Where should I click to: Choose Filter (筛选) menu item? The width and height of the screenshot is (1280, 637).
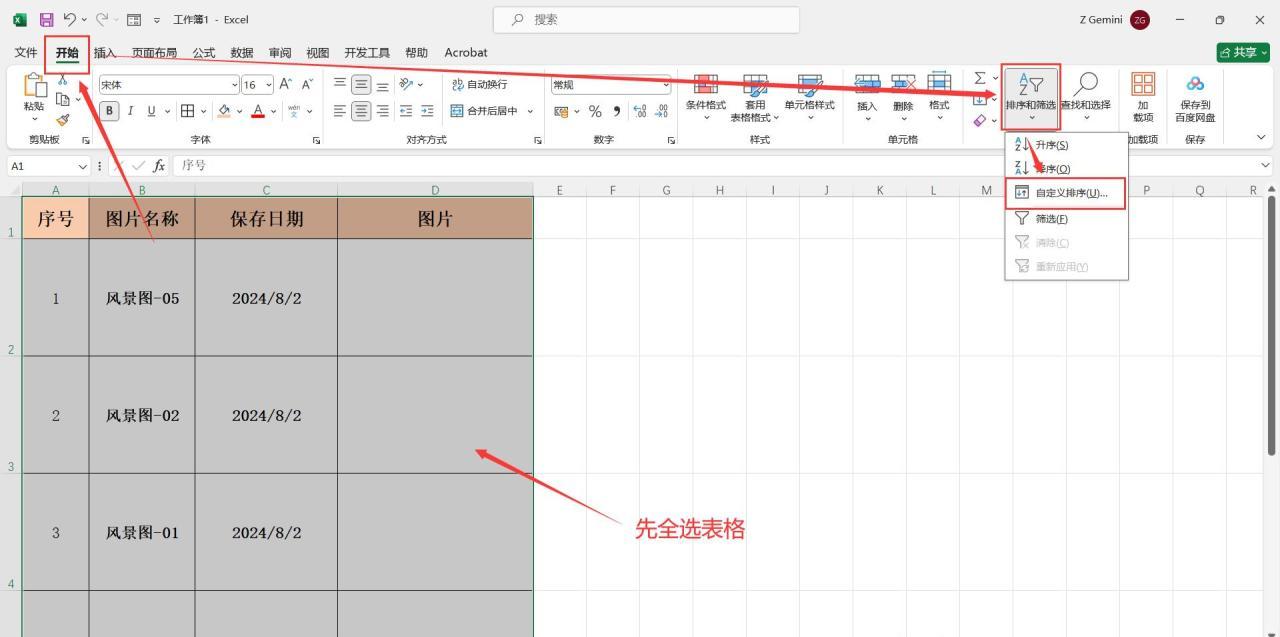tap(1066, 218)
